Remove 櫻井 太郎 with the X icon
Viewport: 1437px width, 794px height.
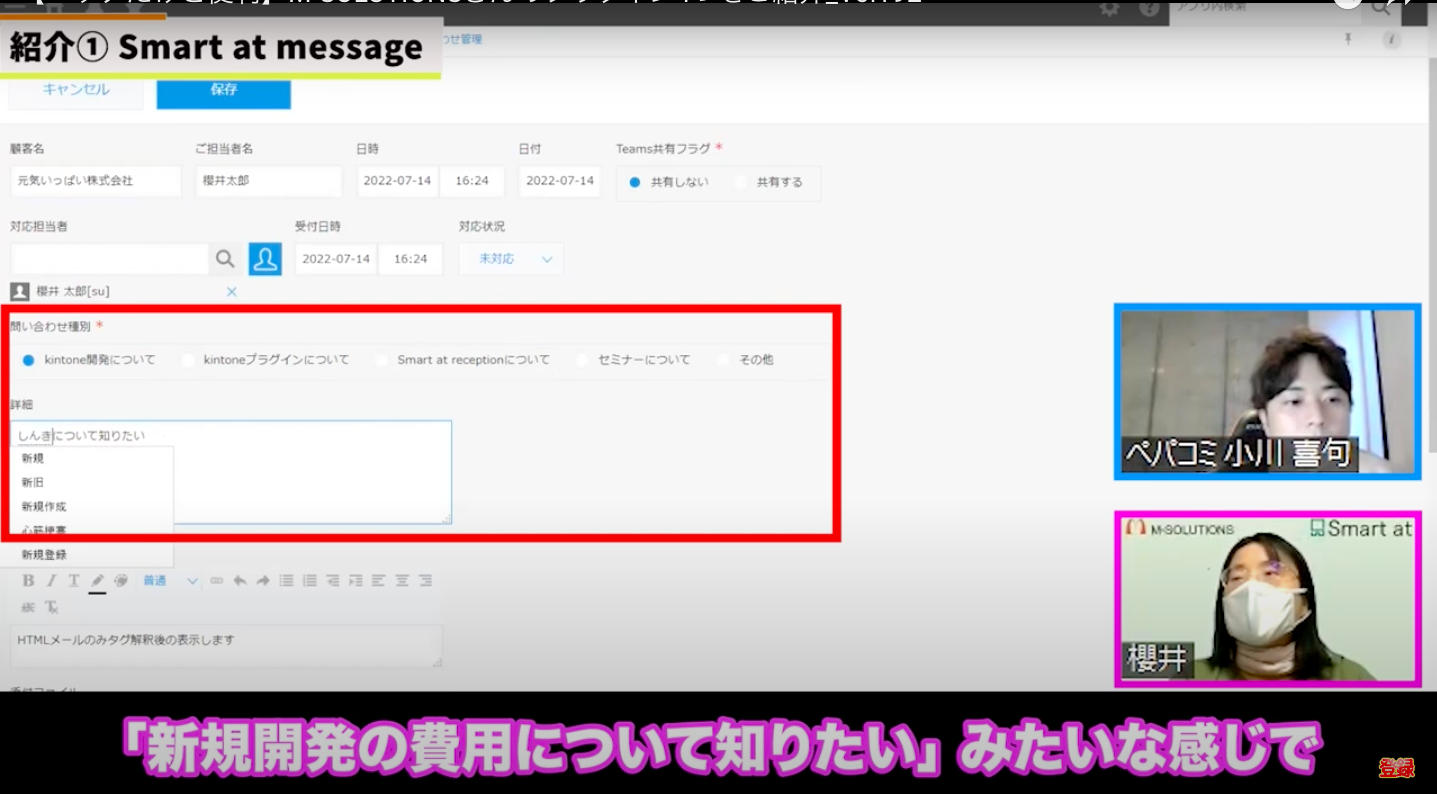pyautogui.click(x=232, y=292)
